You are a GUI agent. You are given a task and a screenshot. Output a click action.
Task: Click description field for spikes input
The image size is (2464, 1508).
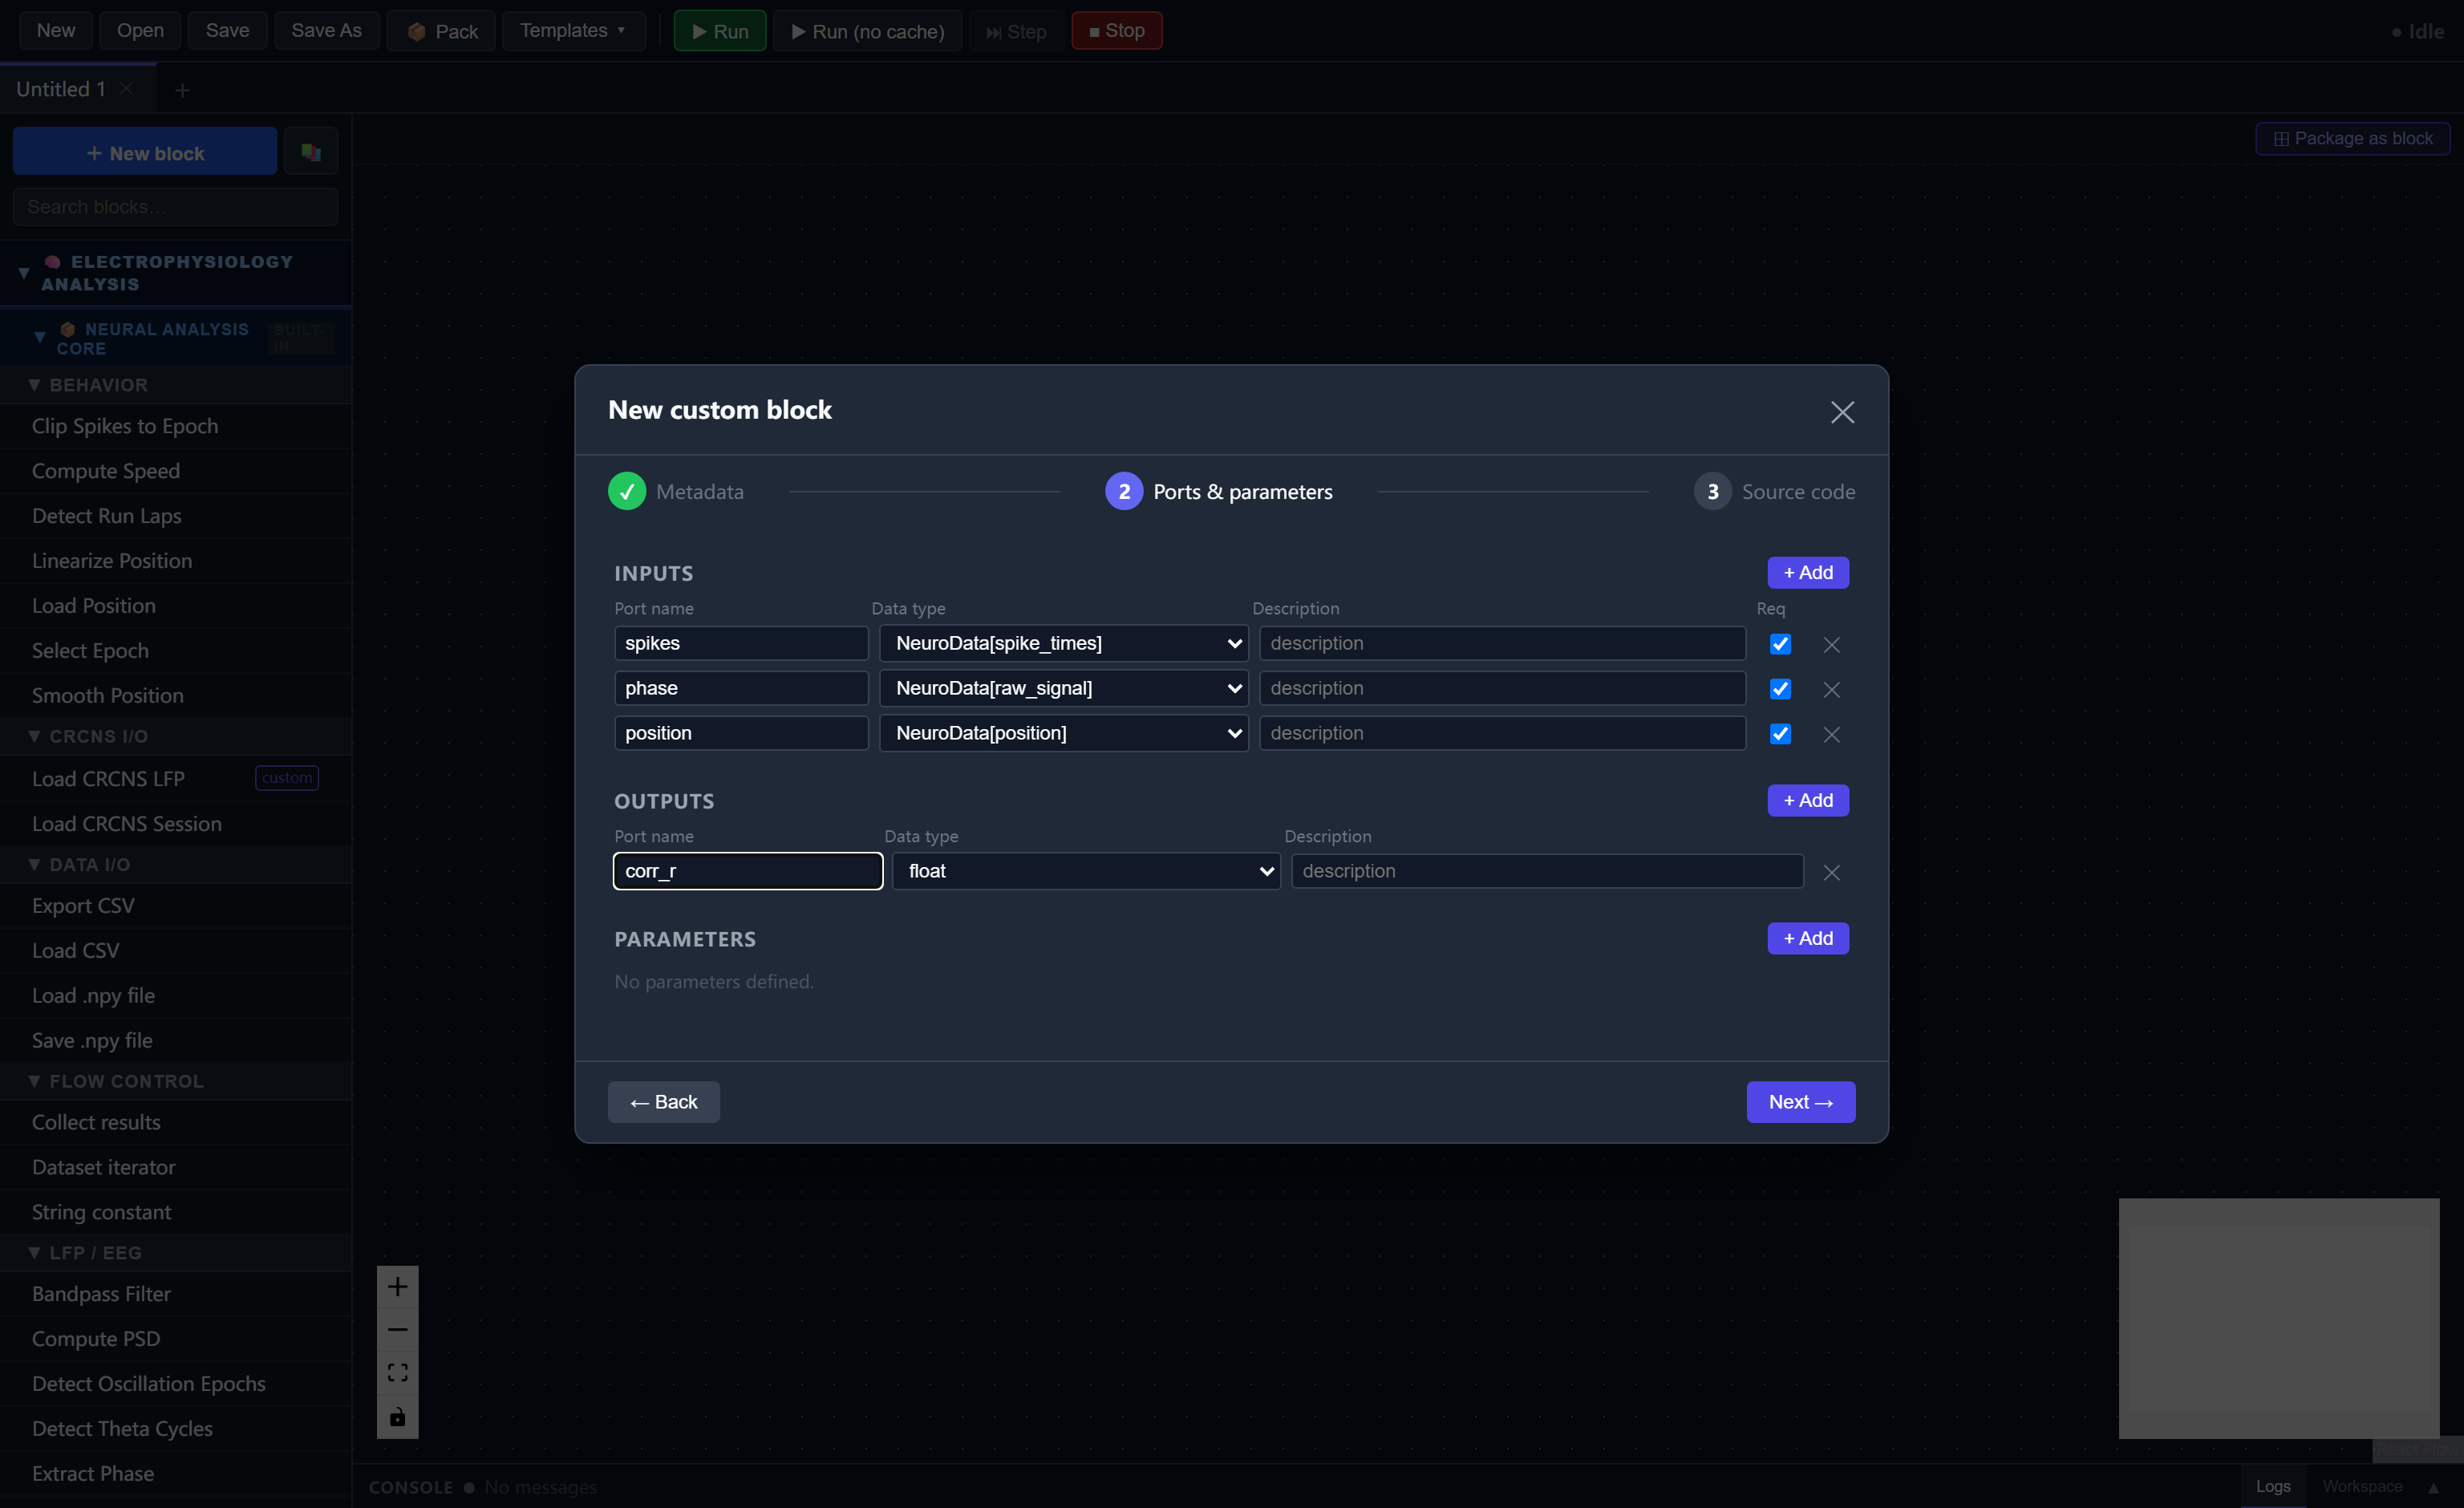click(1502, 644)
